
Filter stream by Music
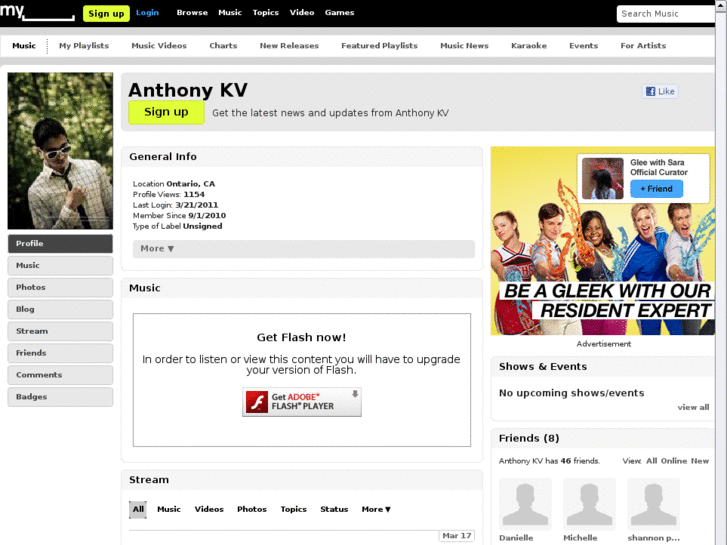169,509
